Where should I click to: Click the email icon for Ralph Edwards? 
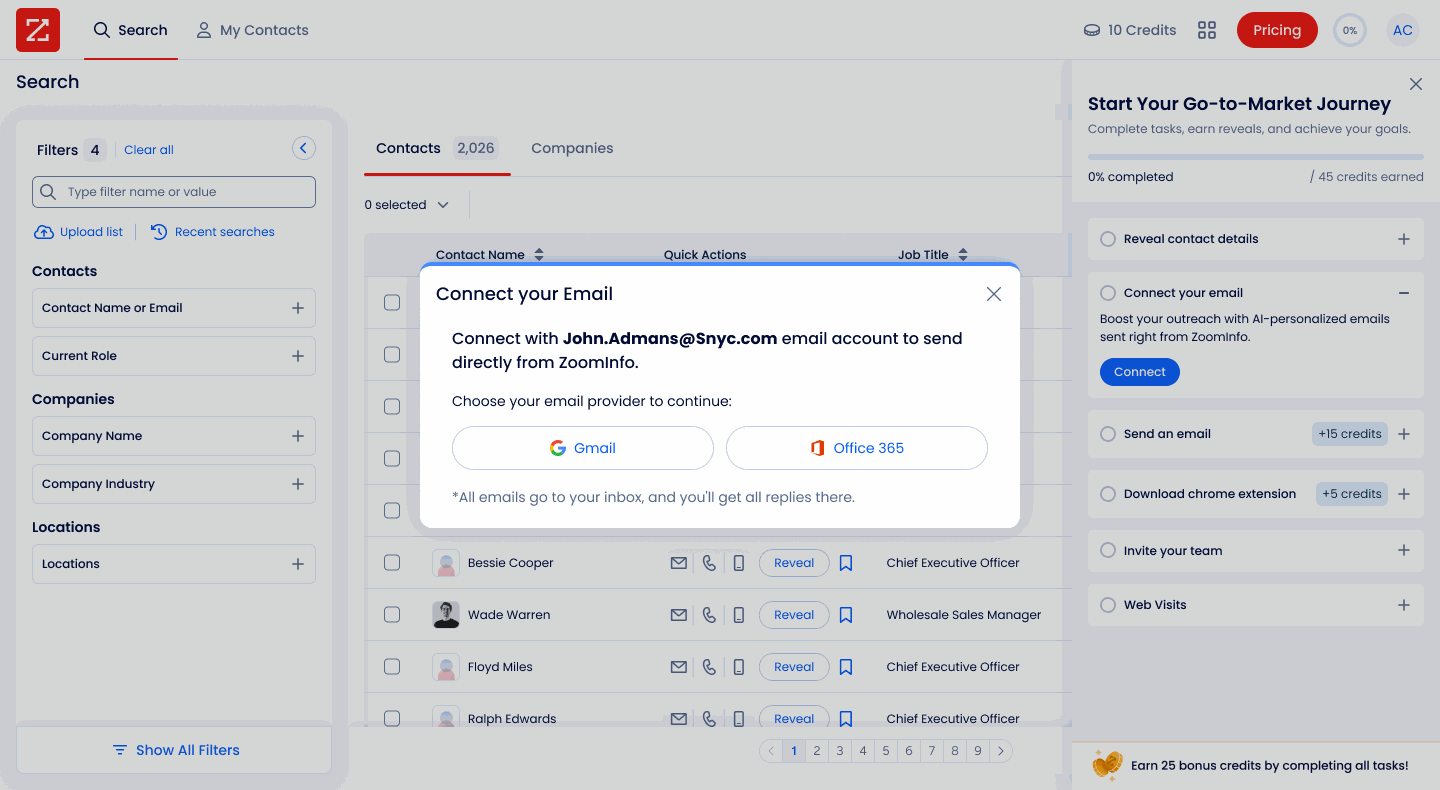(679, 719)
